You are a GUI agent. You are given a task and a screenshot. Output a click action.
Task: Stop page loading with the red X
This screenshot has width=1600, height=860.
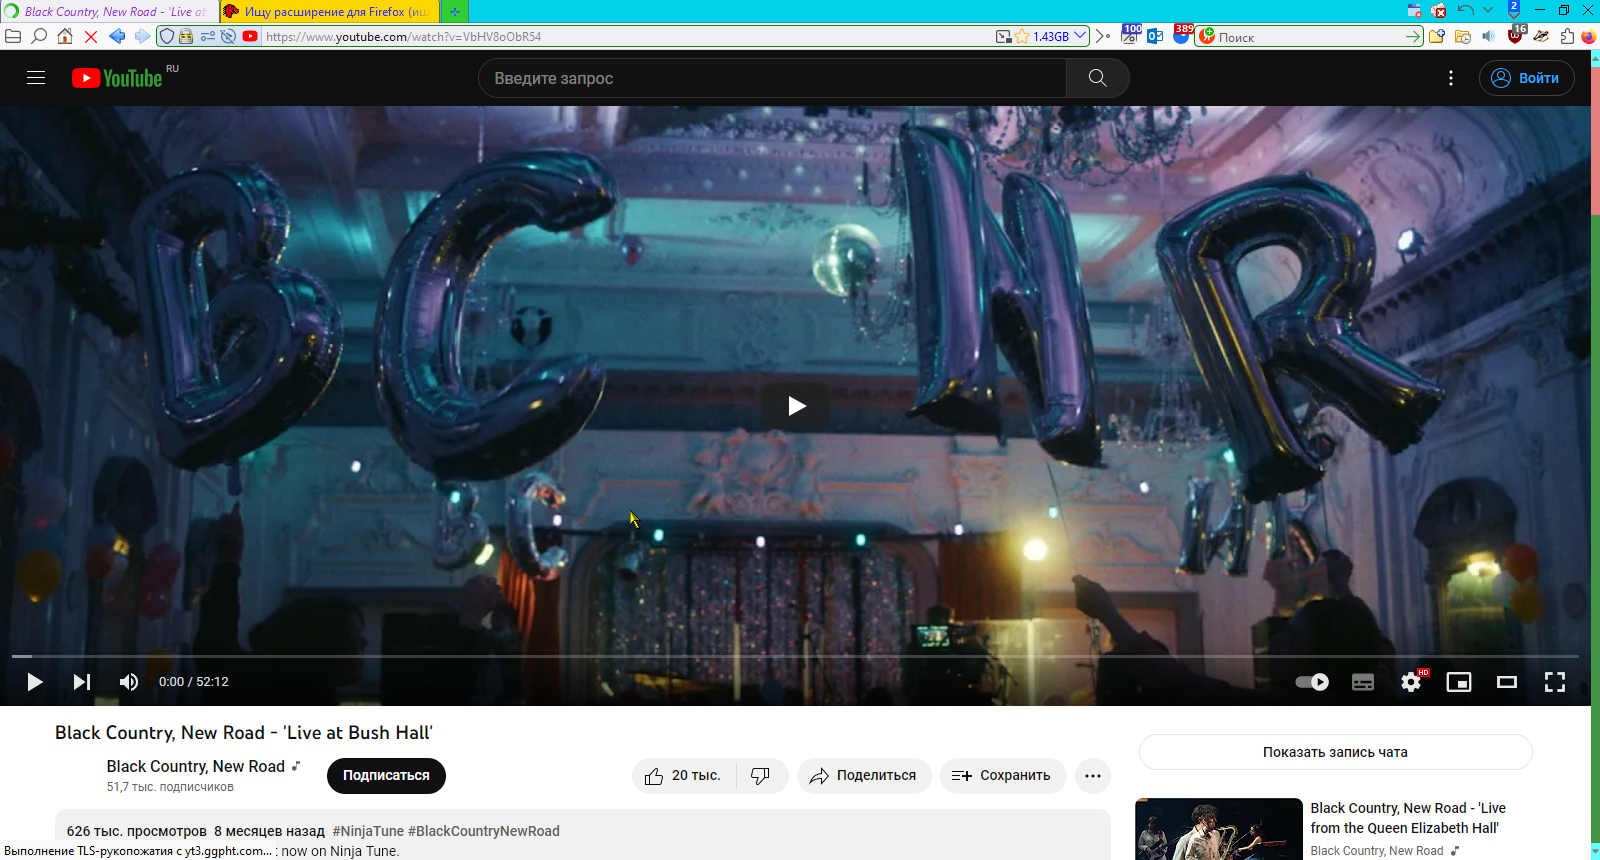pos(91,36)
